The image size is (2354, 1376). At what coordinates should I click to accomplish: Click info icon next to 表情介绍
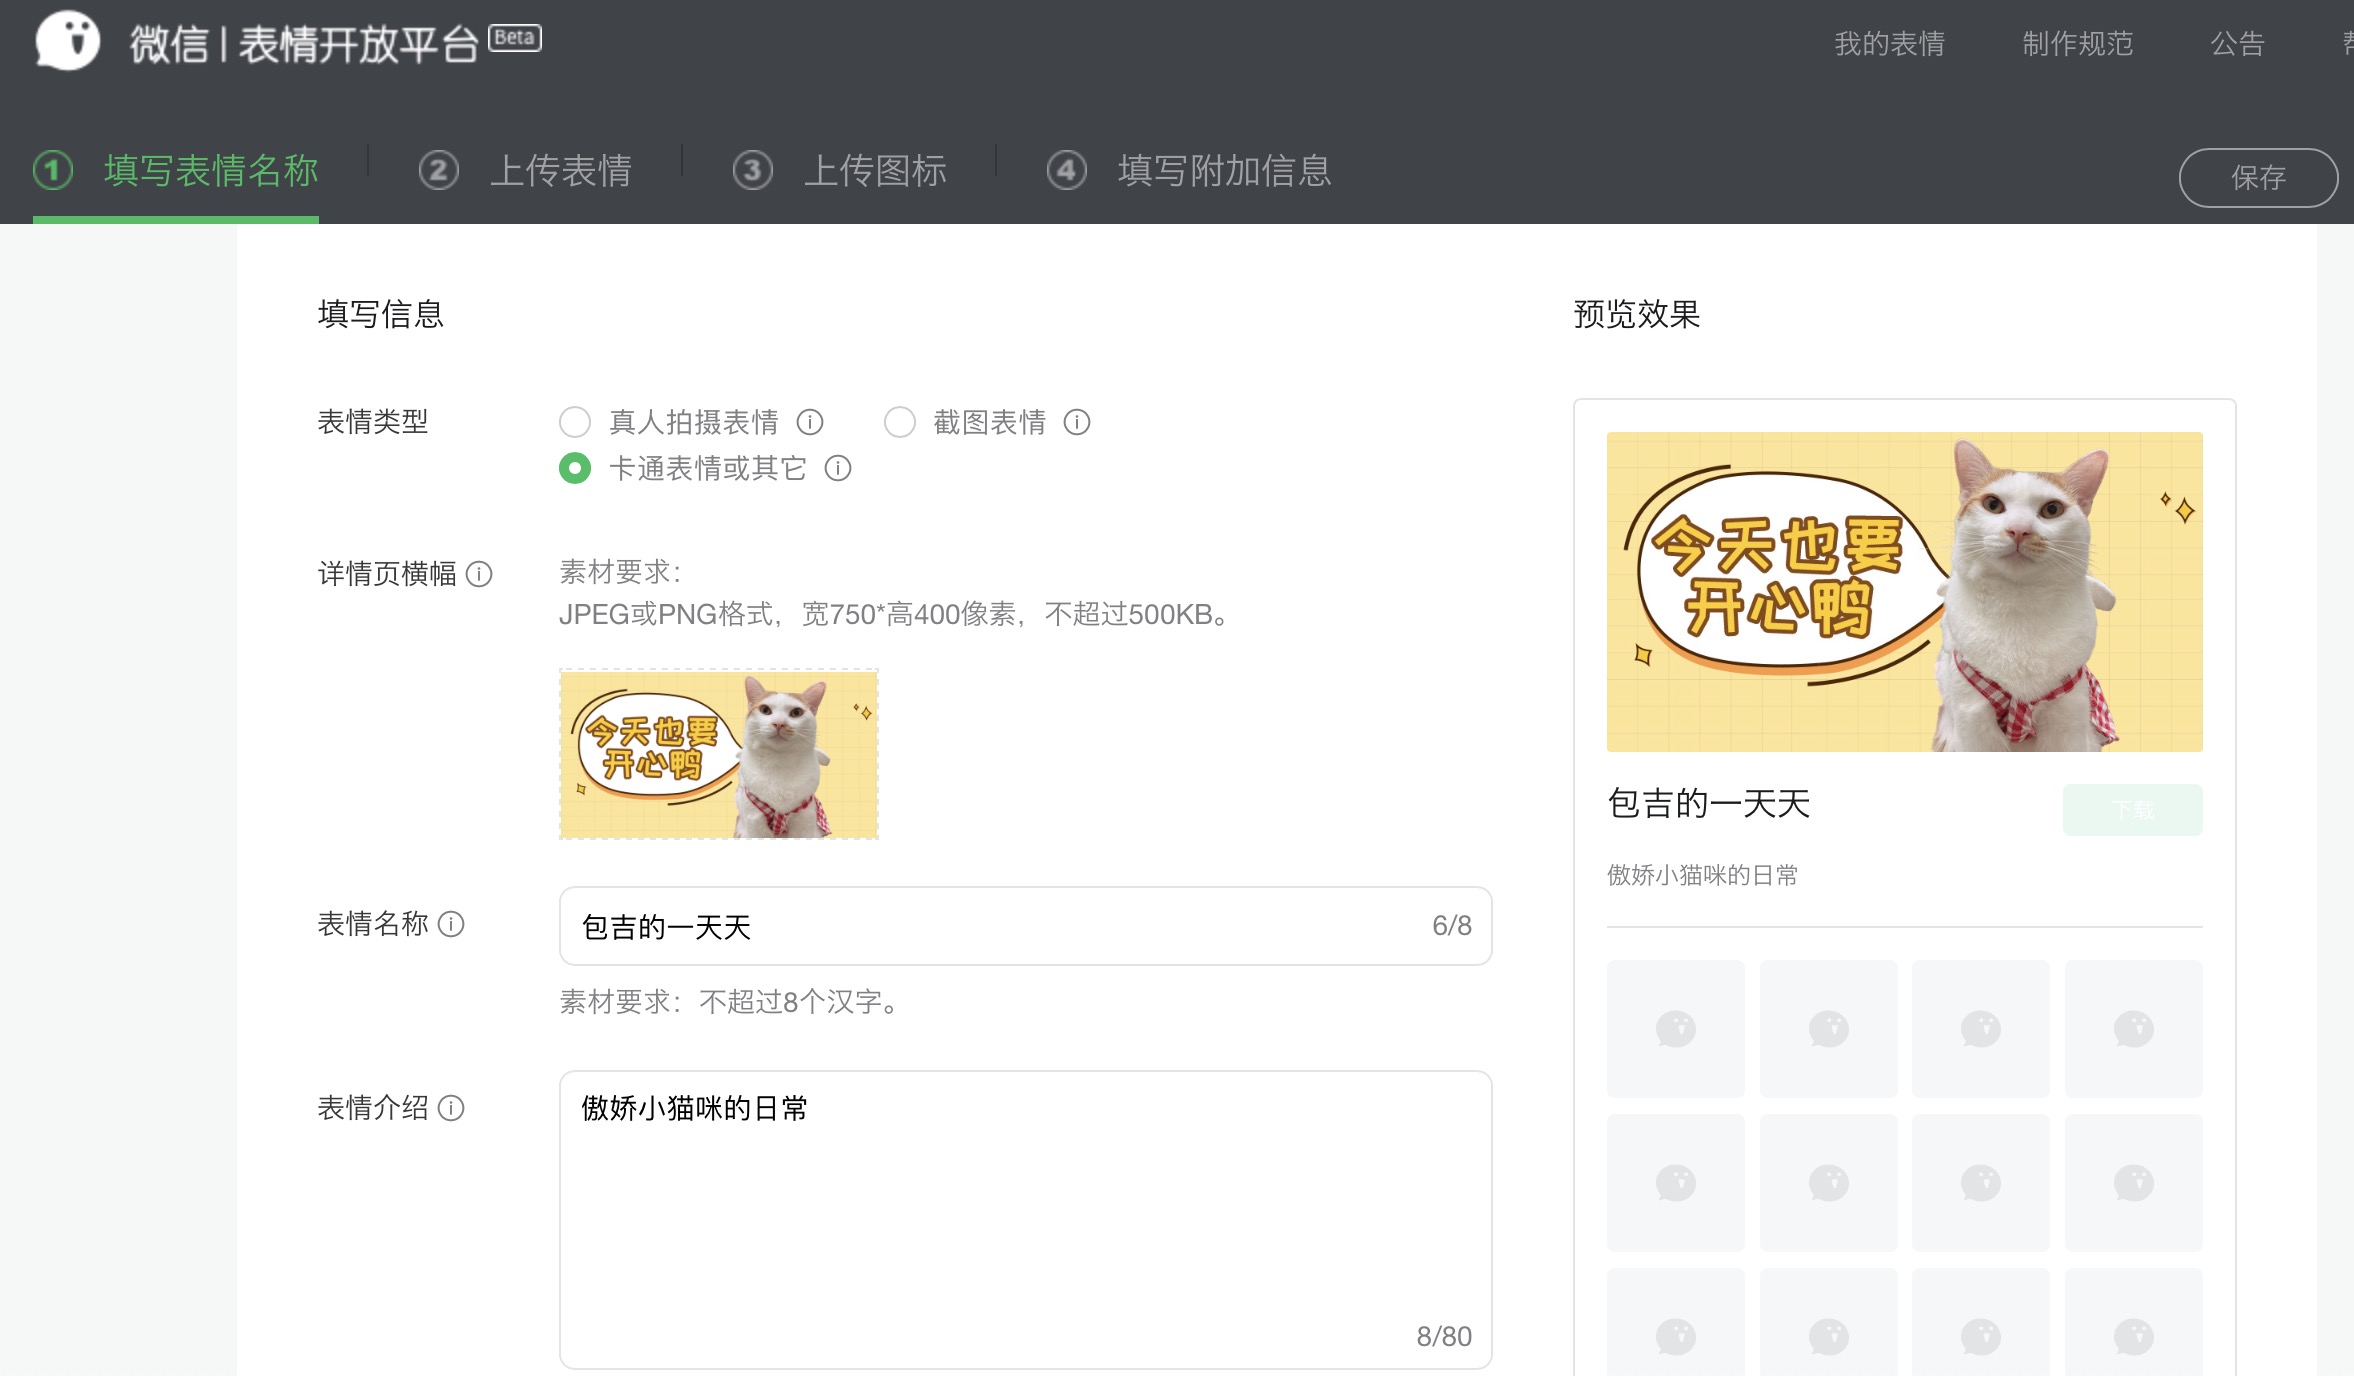pyautogui.click(x=452, y=1108)
